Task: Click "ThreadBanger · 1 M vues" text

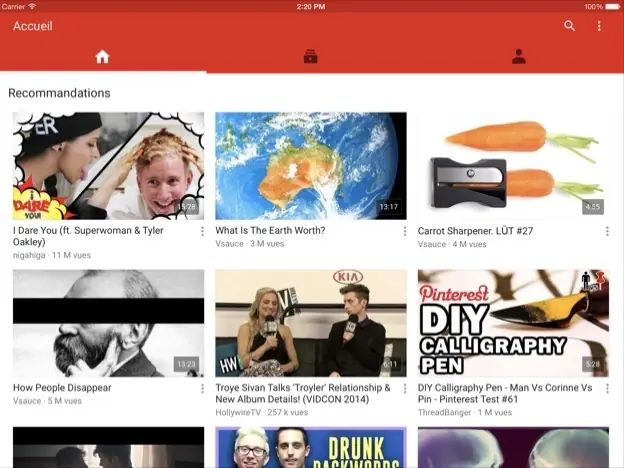Action: point(464,412)
